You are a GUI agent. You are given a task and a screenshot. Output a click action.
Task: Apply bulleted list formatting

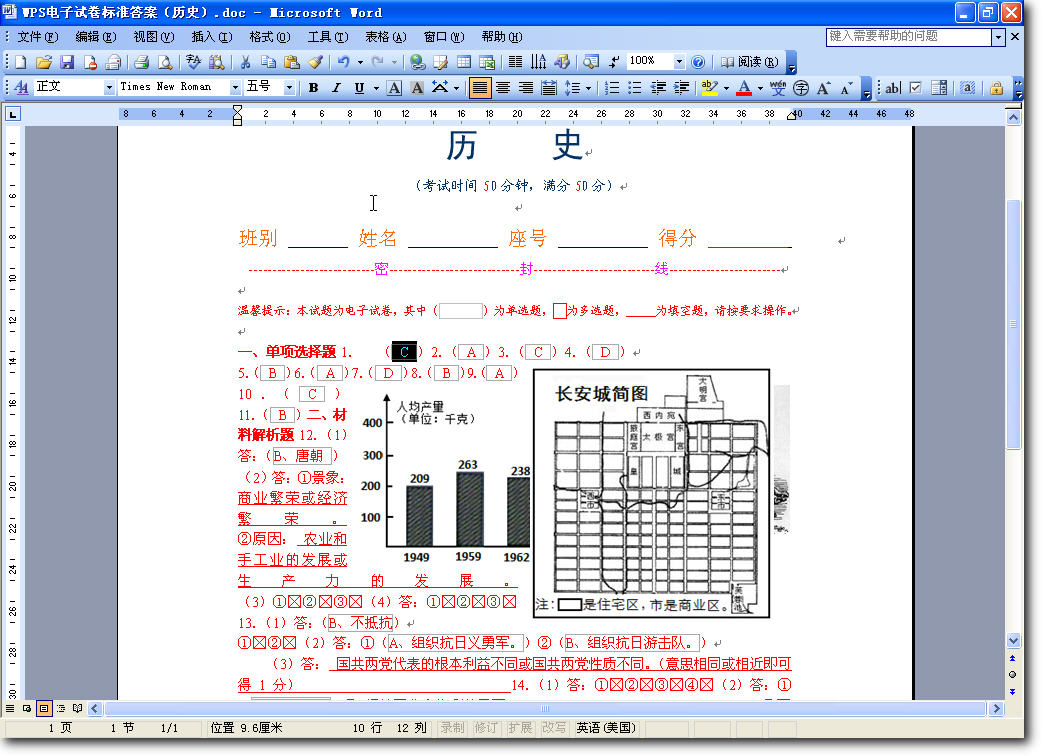tap(635, 88)
